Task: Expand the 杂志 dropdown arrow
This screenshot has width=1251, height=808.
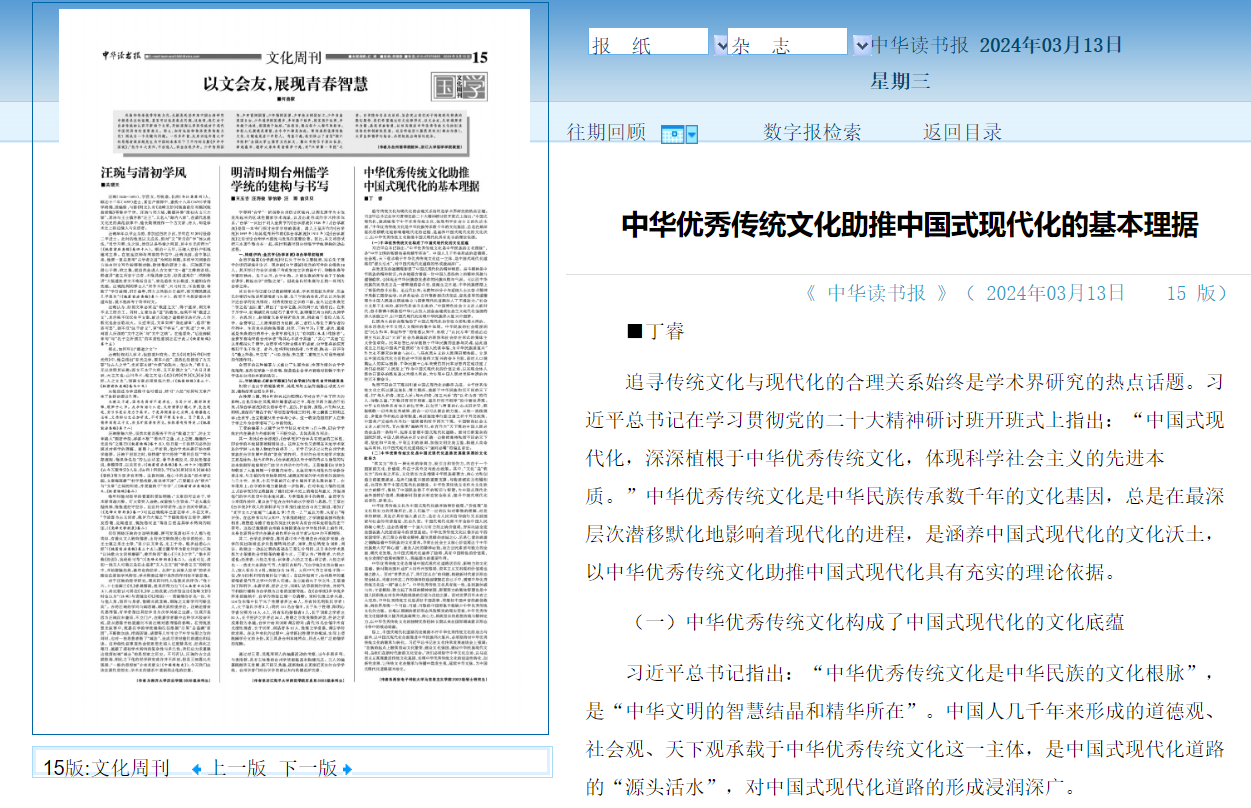Action: [860, 45]
